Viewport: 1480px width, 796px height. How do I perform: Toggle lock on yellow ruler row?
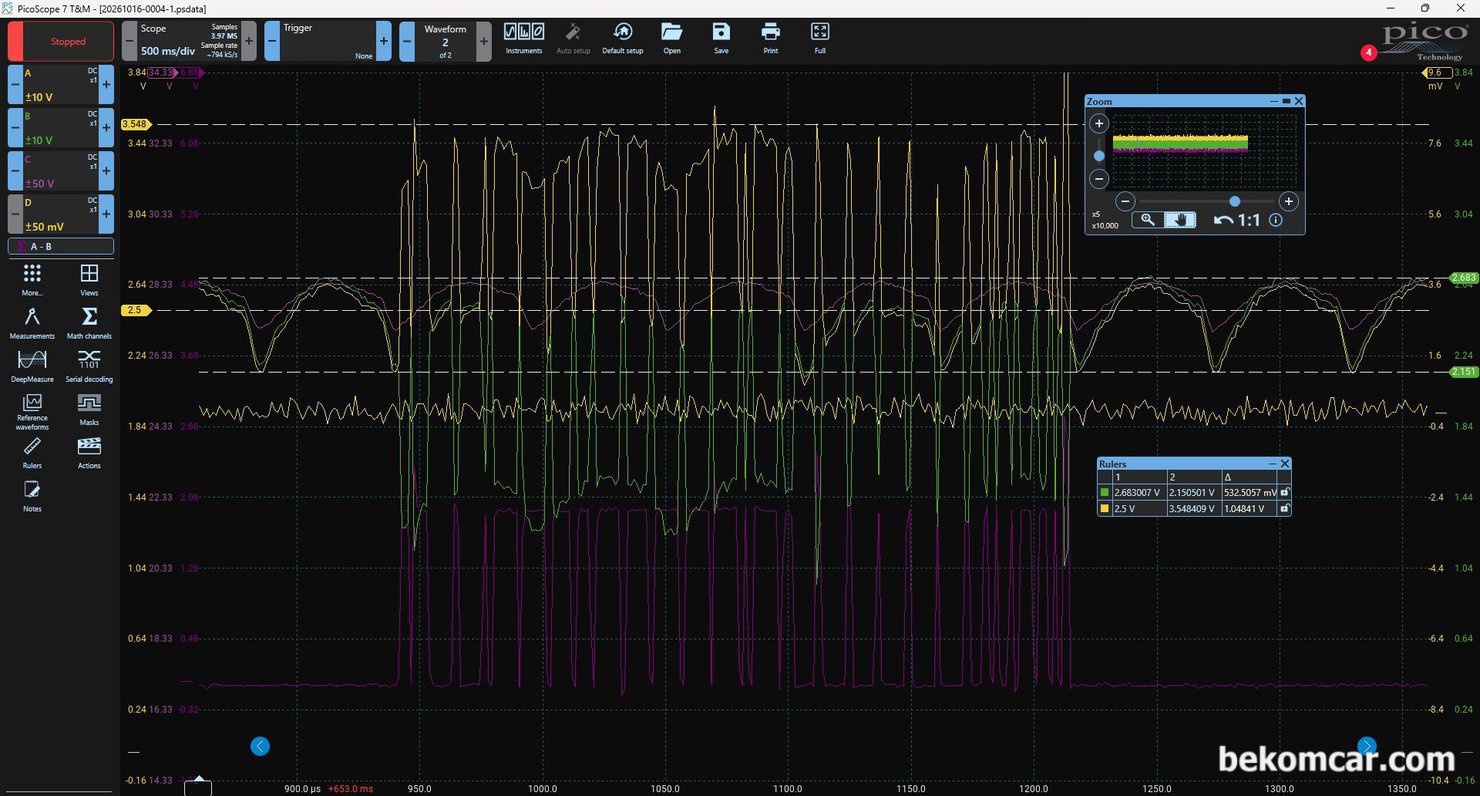(1285, 508)
